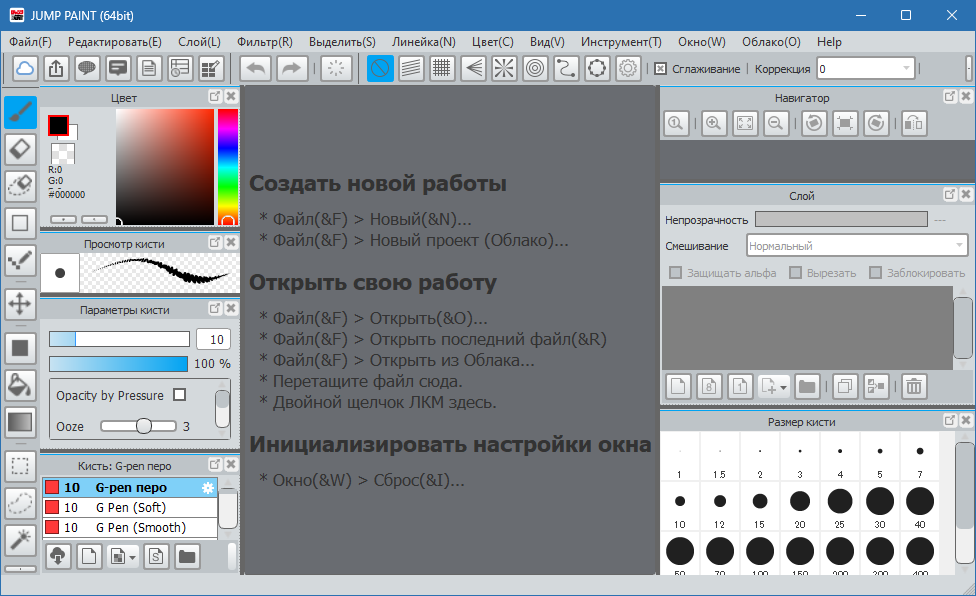Check Защищать альфа option
The image size is (976, 596).
(675, 272)
